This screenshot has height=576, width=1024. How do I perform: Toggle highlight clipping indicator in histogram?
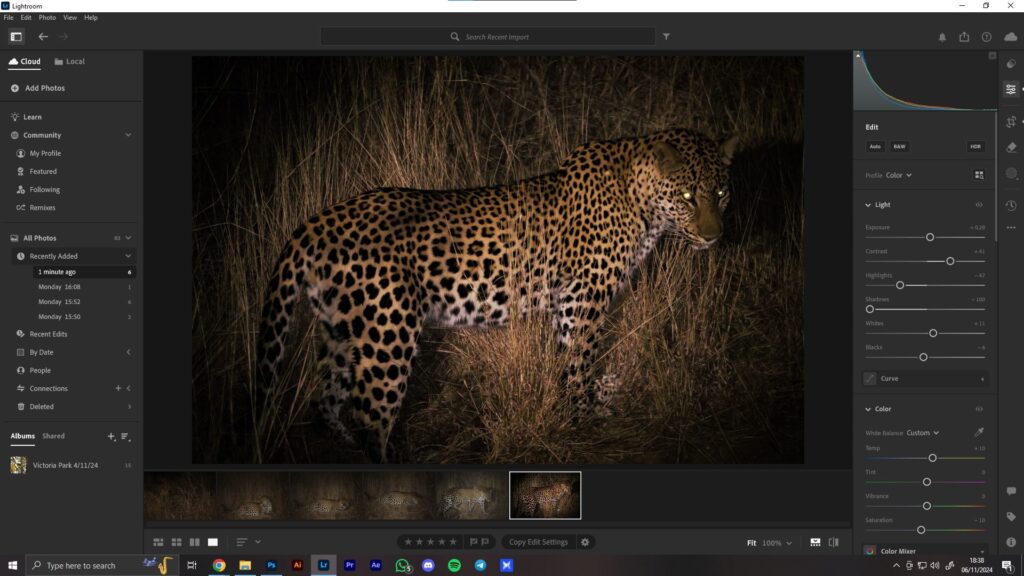[x=992, y=56]
